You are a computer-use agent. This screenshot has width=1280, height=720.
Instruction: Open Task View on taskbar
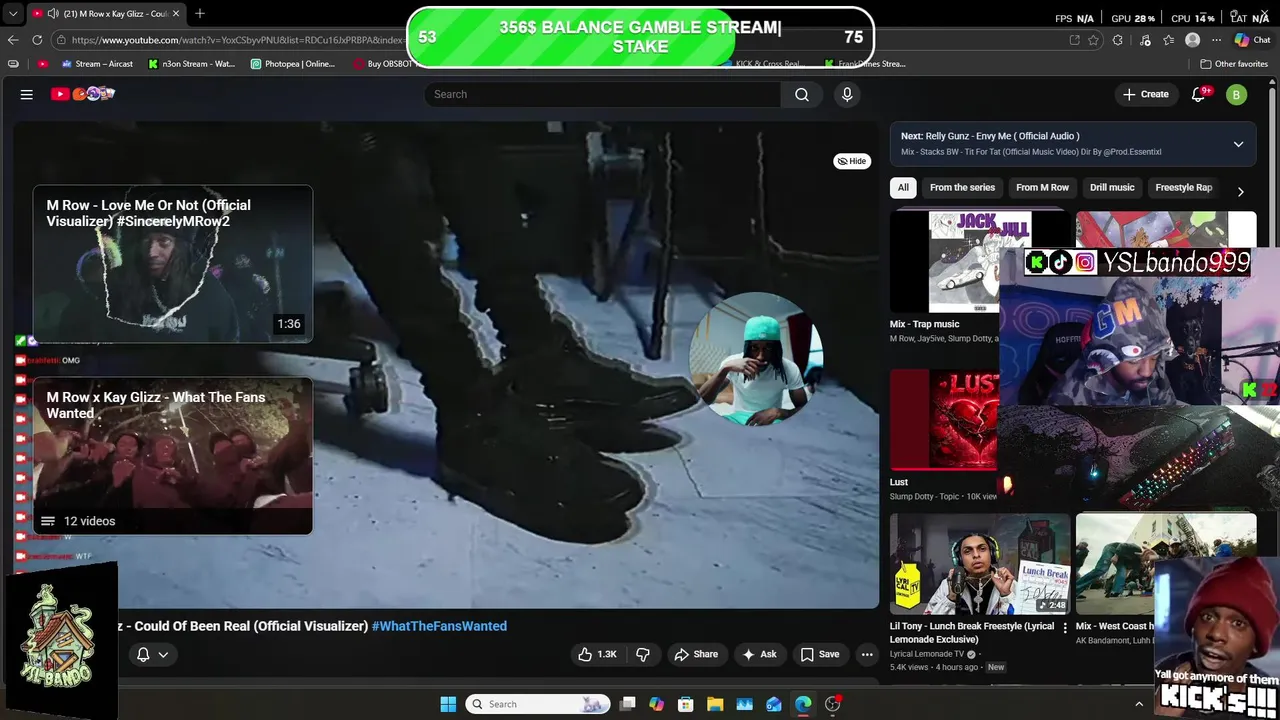627,704
